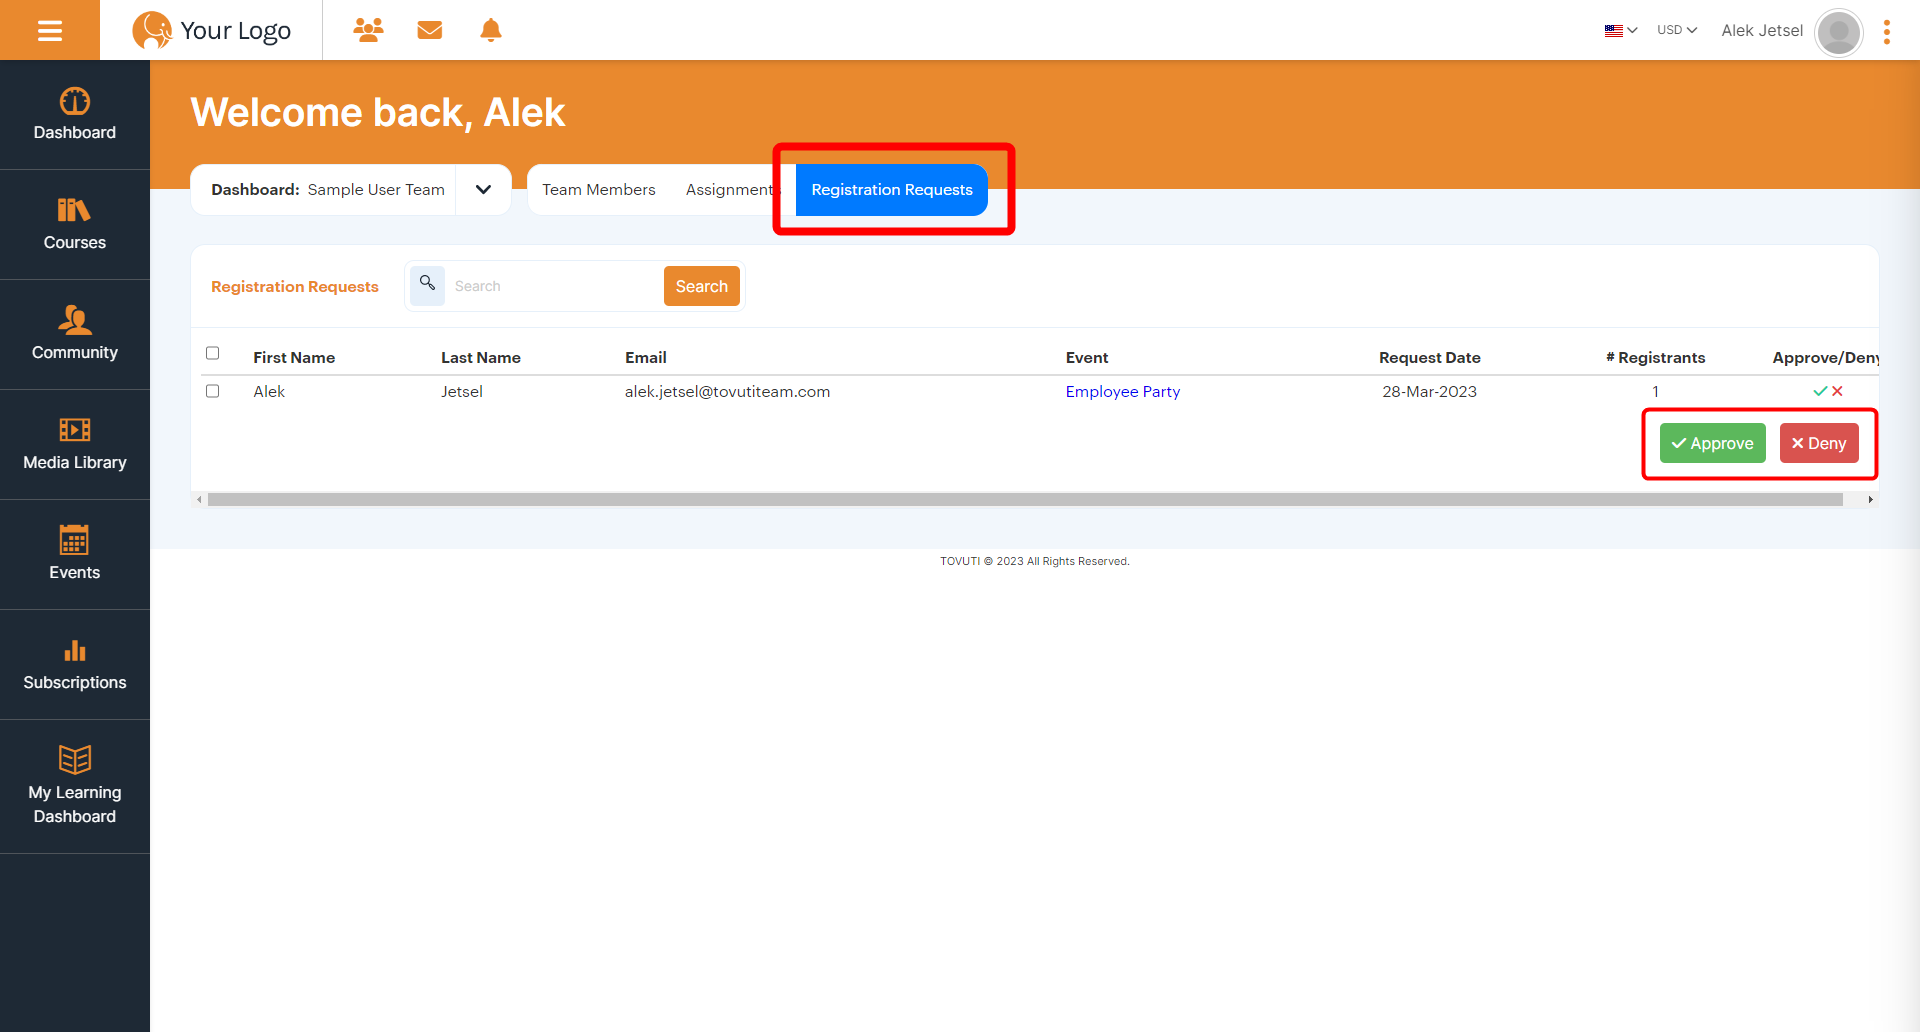1920x1032 pixels.
Task: Open the messages envelope icon
Action: pyautogui.click(x=430, y=30)
